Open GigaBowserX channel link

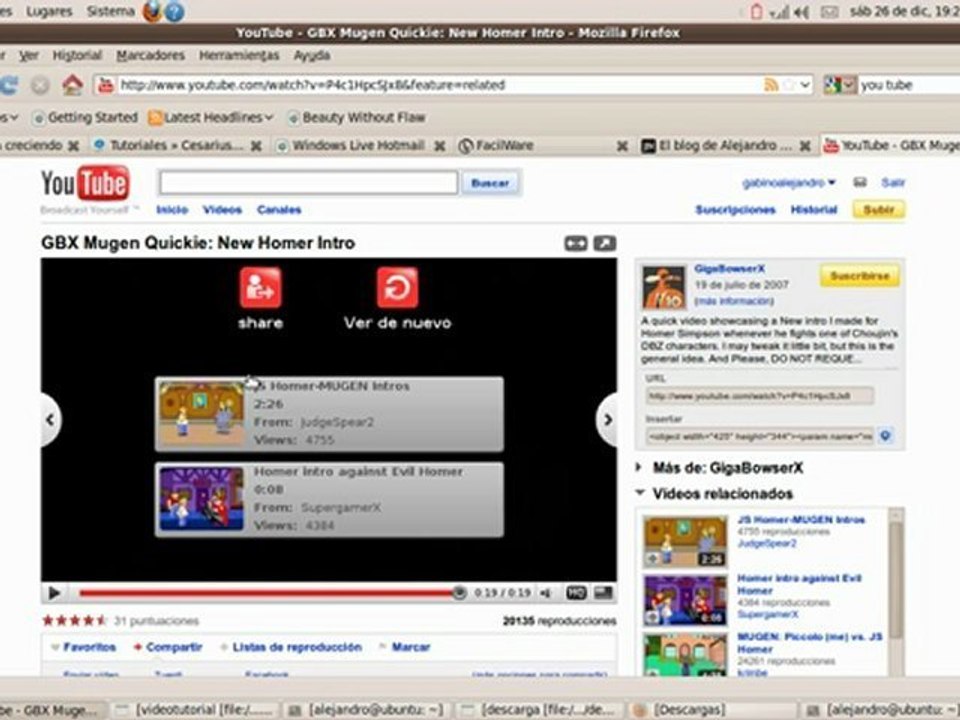[729, 268]
